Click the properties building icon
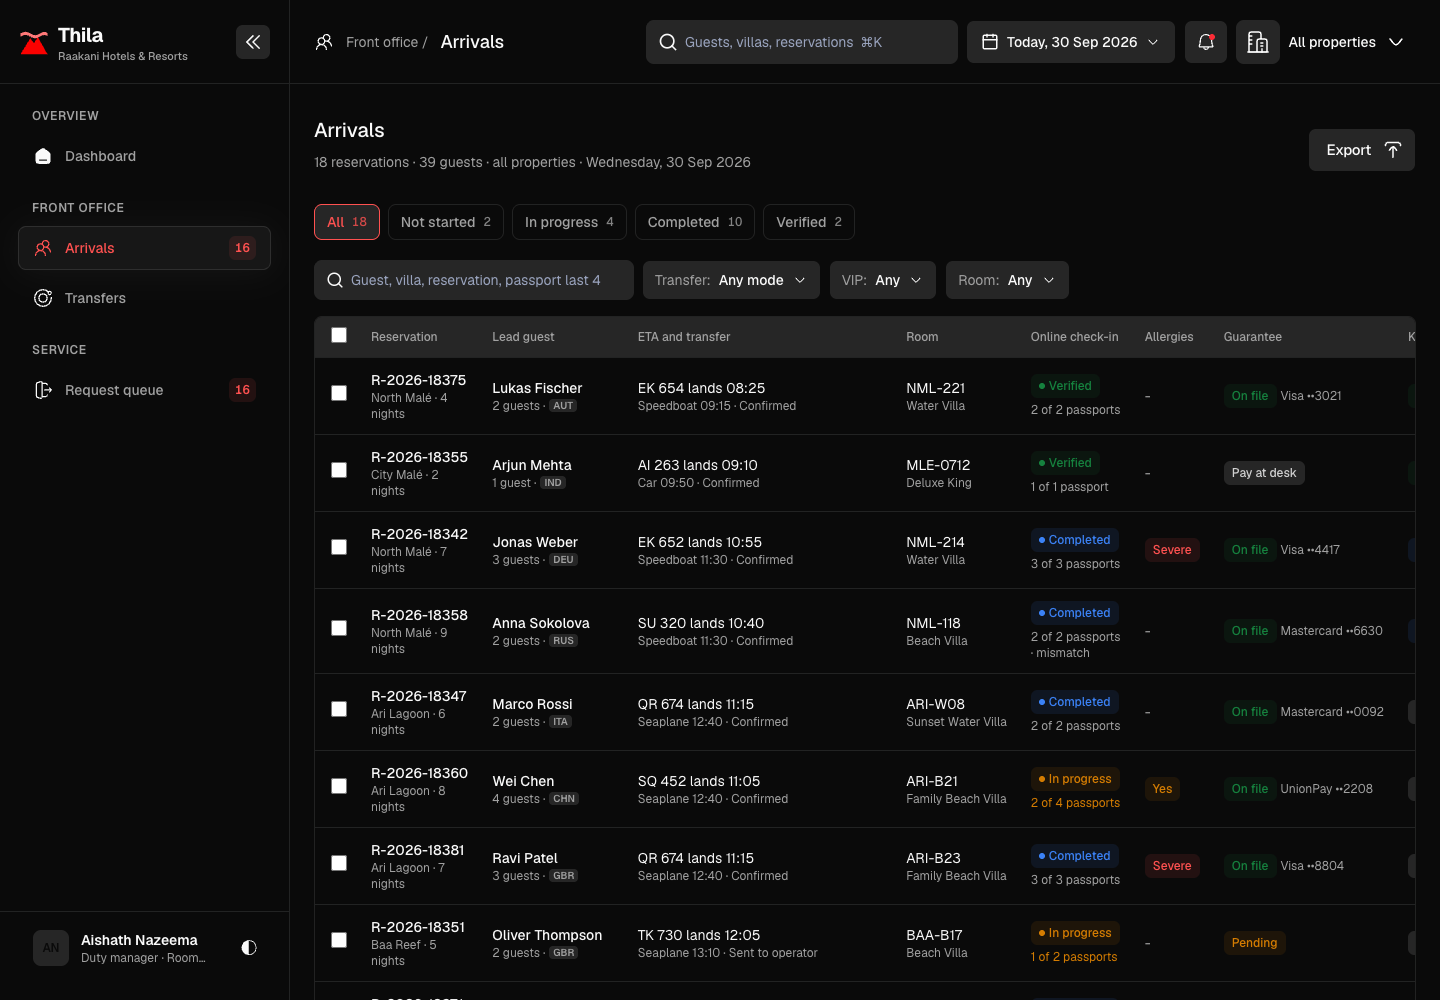 coord(1258,42)
